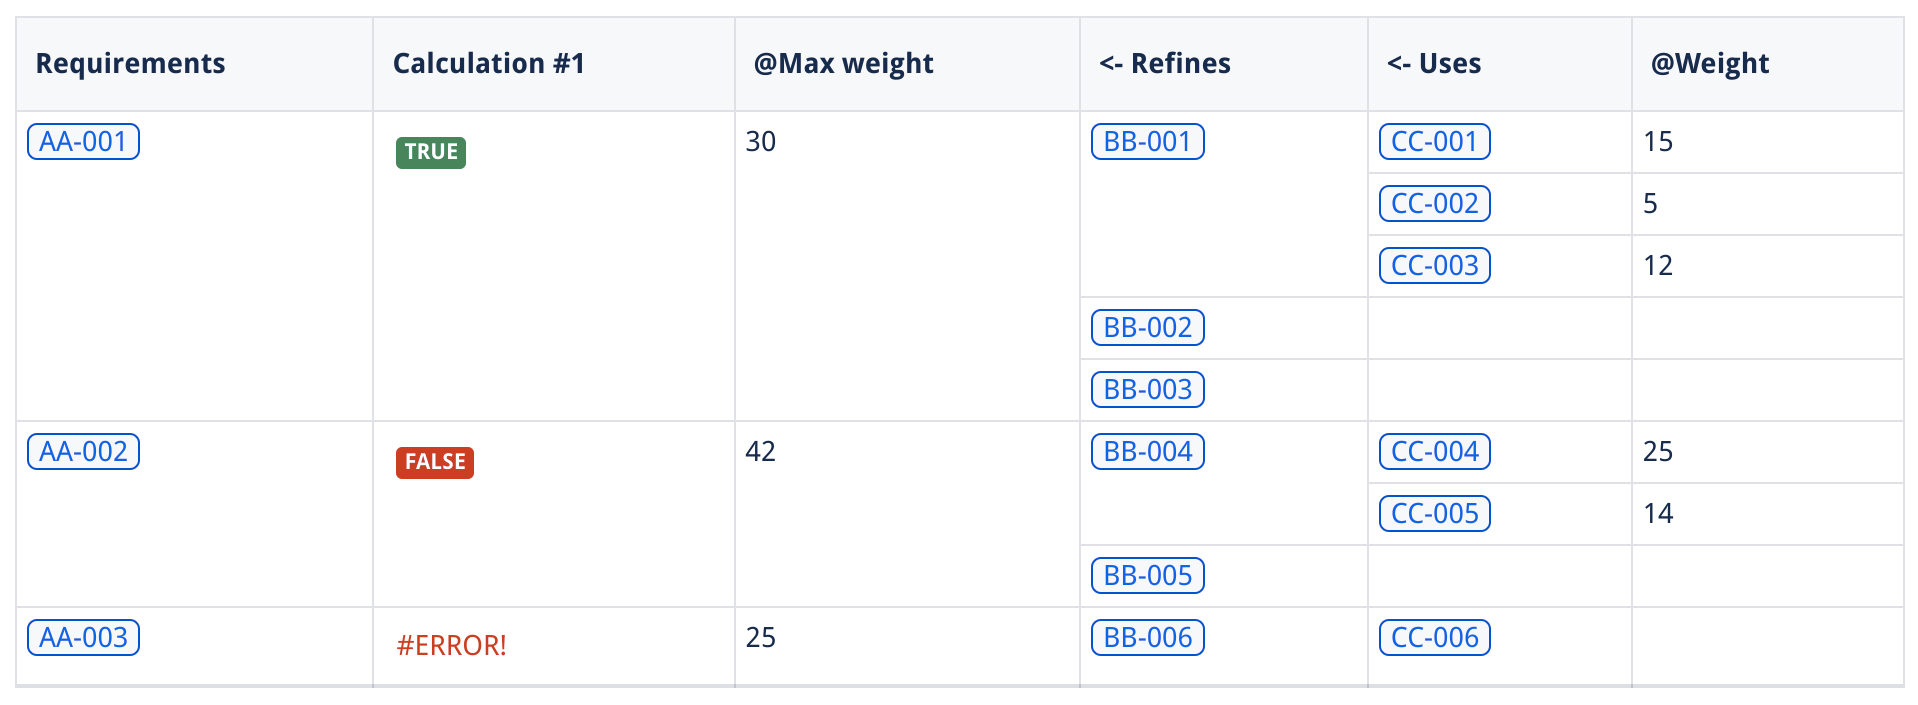
Task: Click the BB-002 refines link
Action: coord(1147,328)
